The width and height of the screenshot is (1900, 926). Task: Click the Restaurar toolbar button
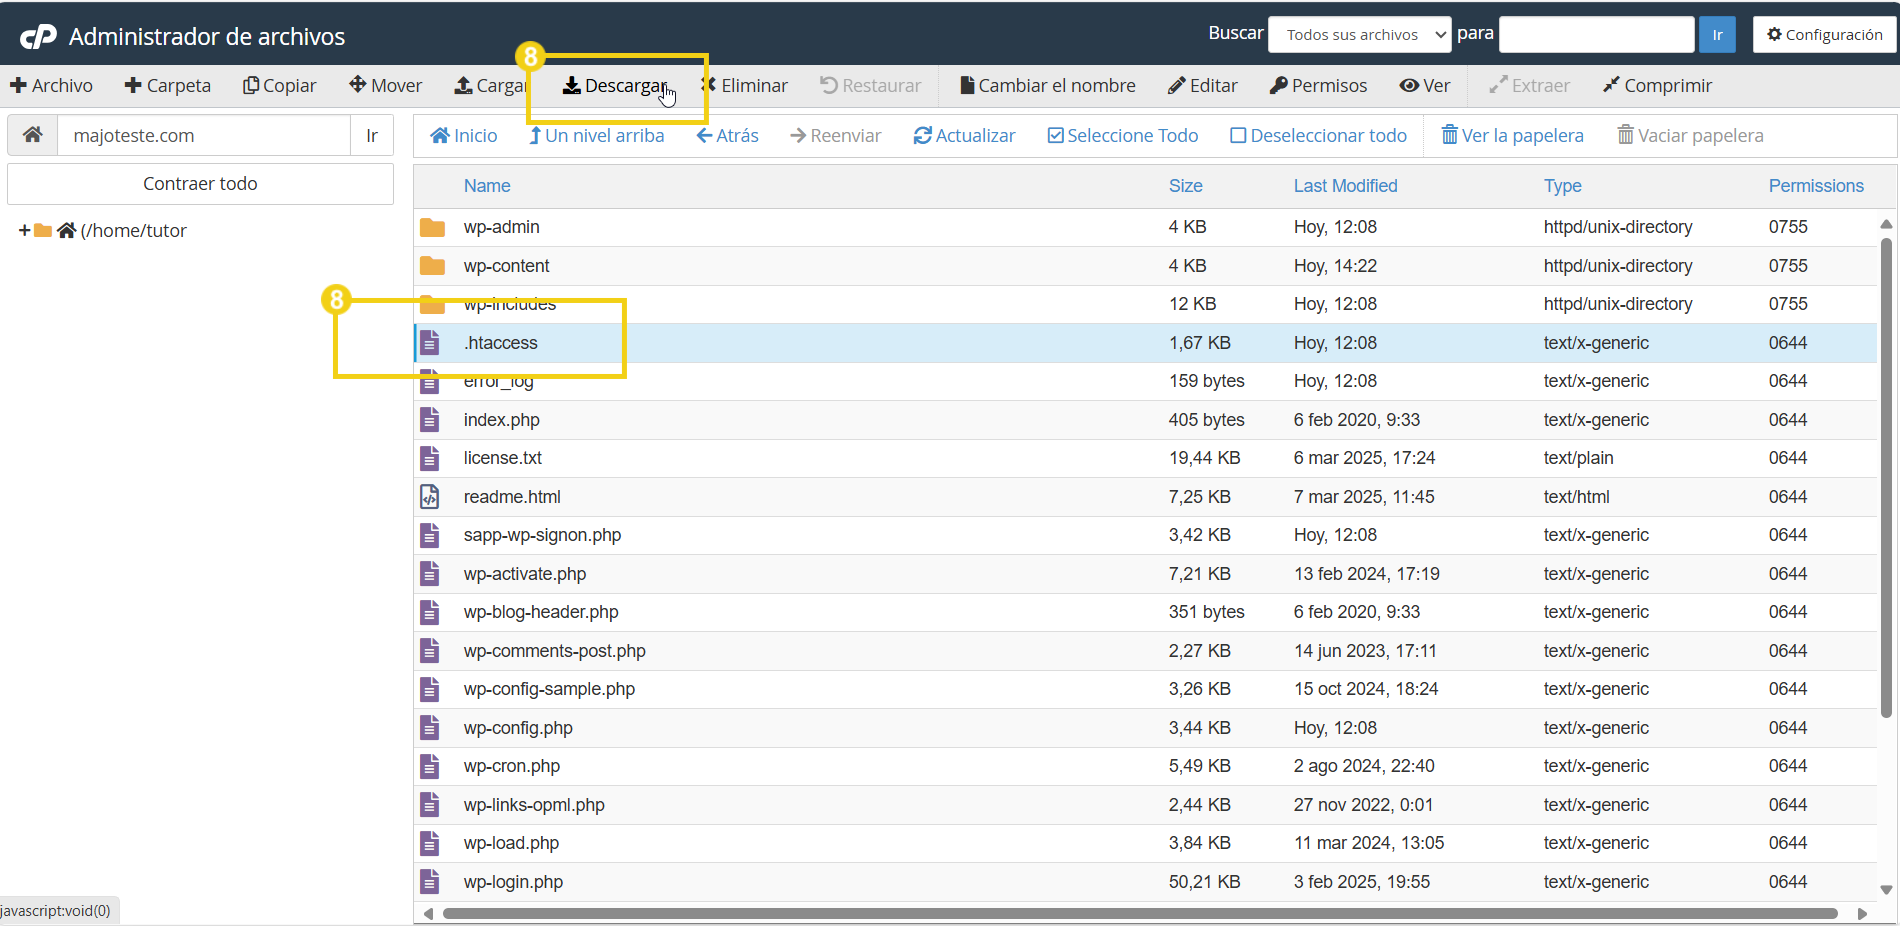click(871, 86)
